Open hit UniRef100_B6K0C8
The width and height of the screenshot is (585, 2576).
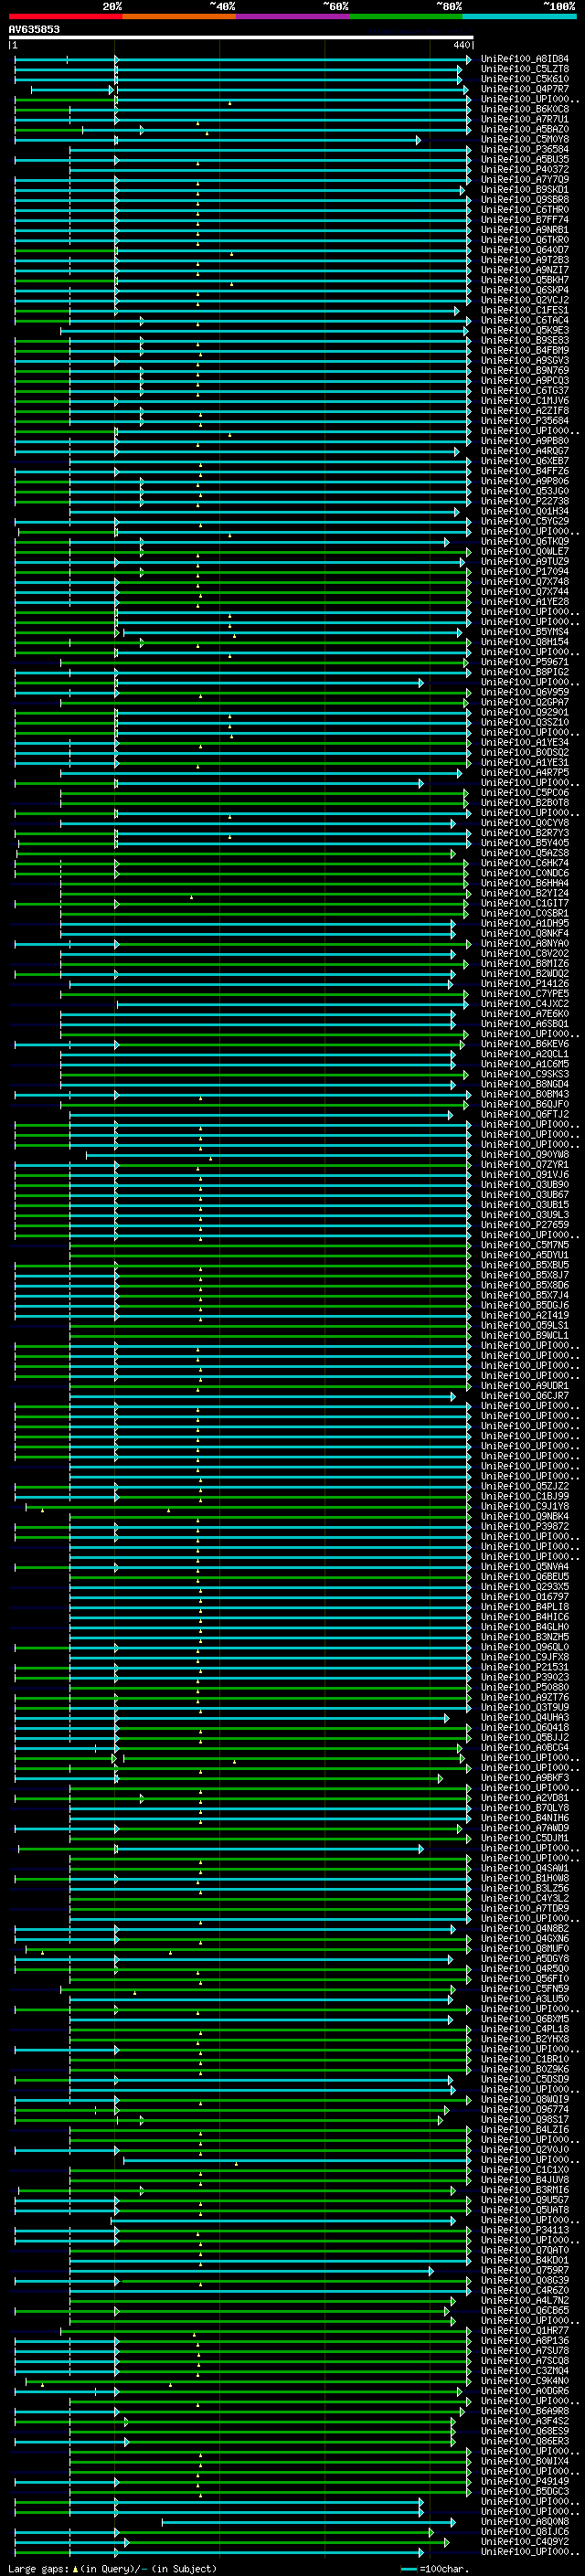pyautogui.click(x=525, y=109)
